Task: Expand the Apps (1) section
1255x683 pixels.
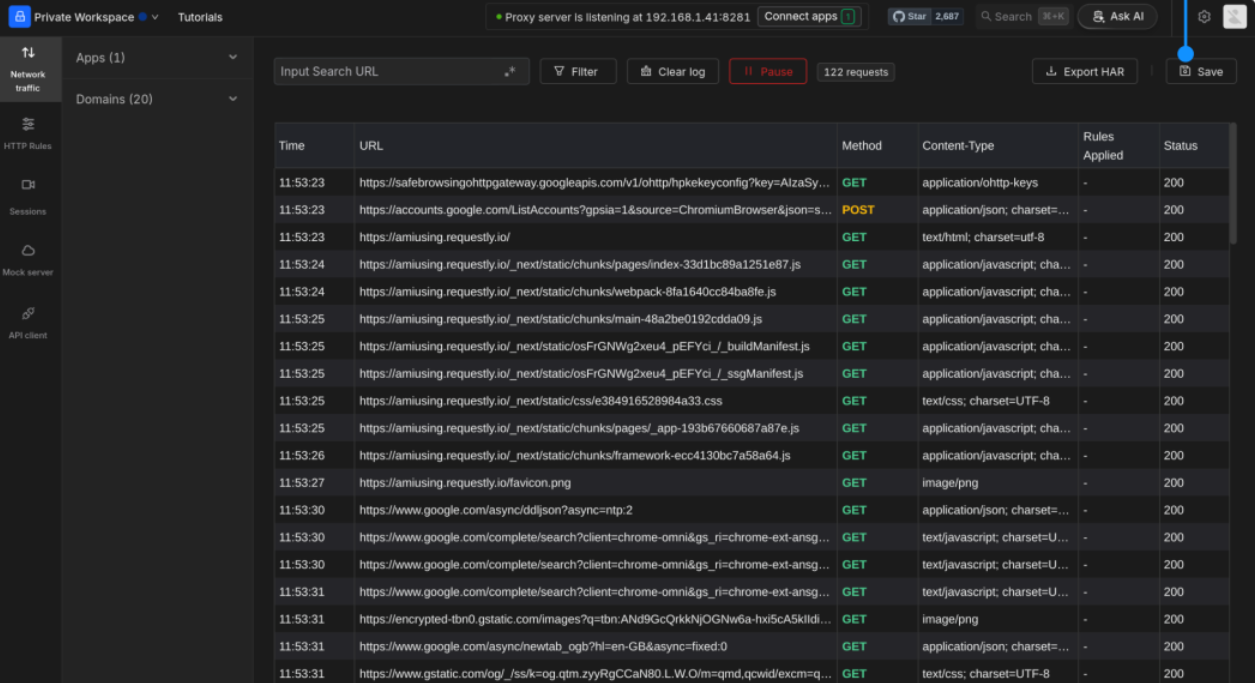Action: (157, 58)
